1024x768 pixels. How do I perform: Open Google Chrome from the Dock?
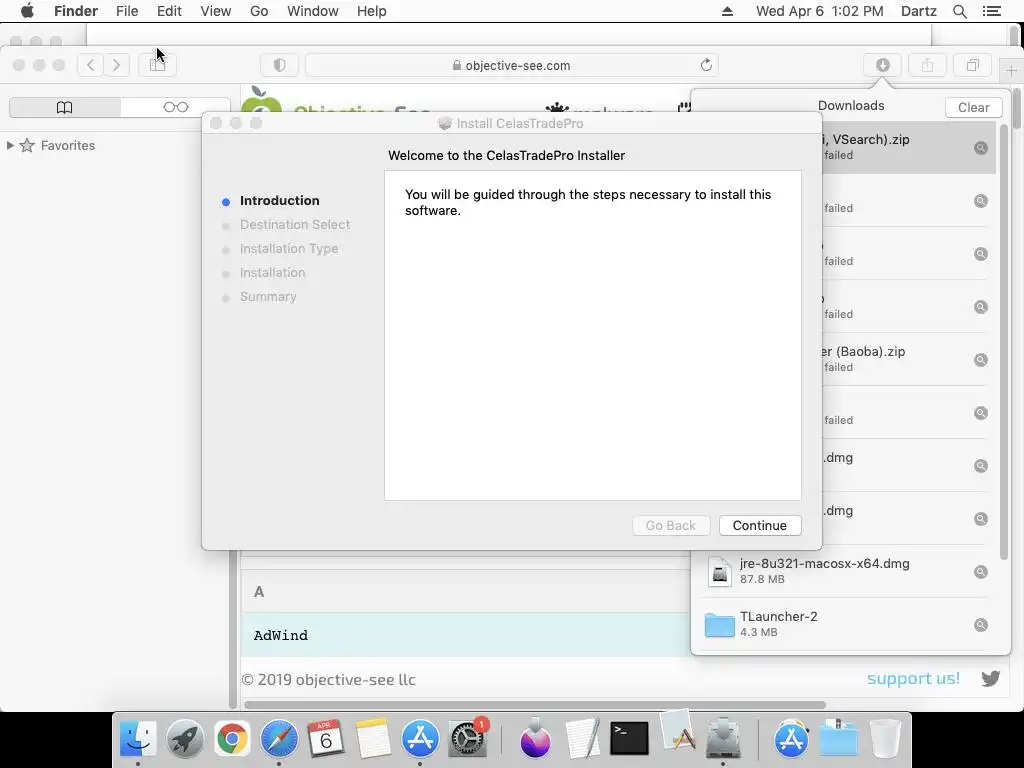232,739
